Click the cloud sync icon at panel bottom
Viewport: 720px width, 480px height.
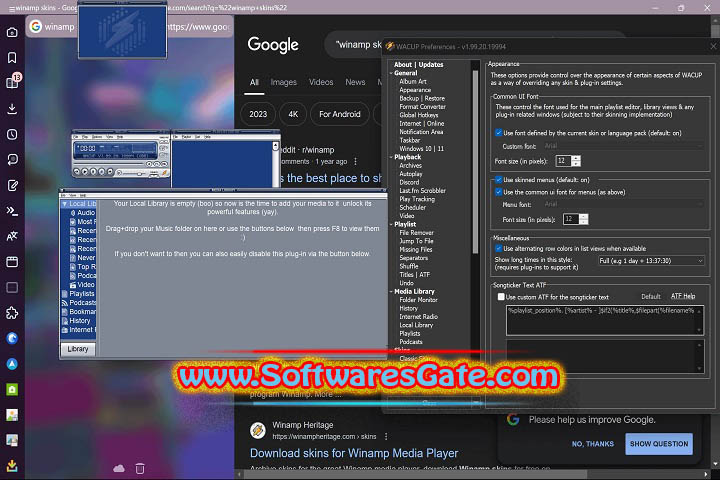[x=119, y=468]
